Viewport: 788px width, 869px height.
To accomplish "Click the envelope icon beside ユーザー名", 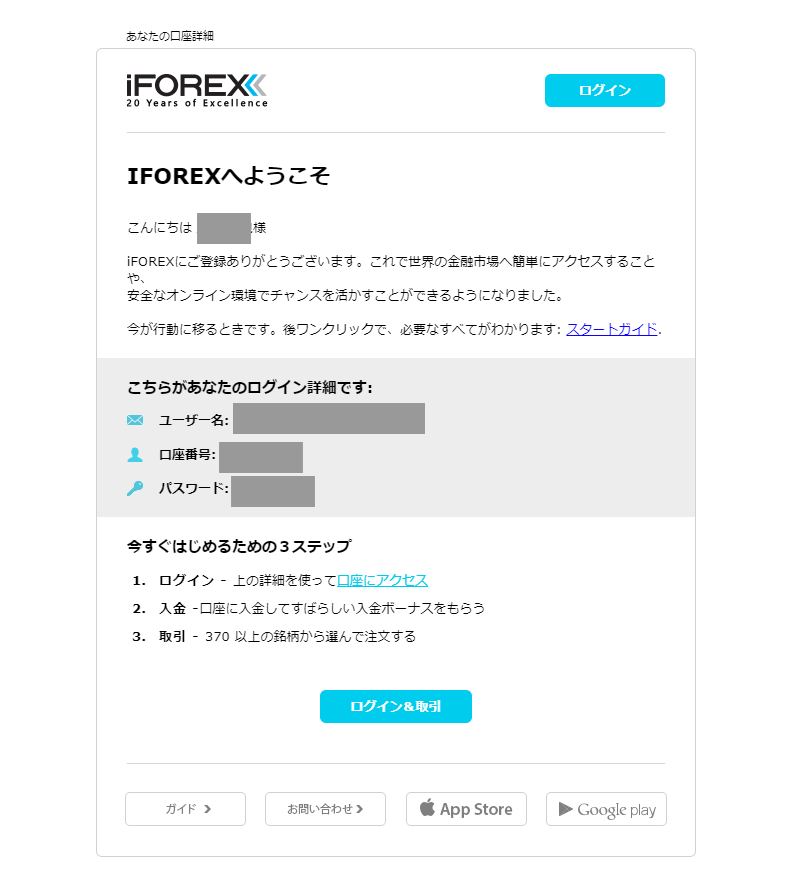I will click(x=135, y=420).
